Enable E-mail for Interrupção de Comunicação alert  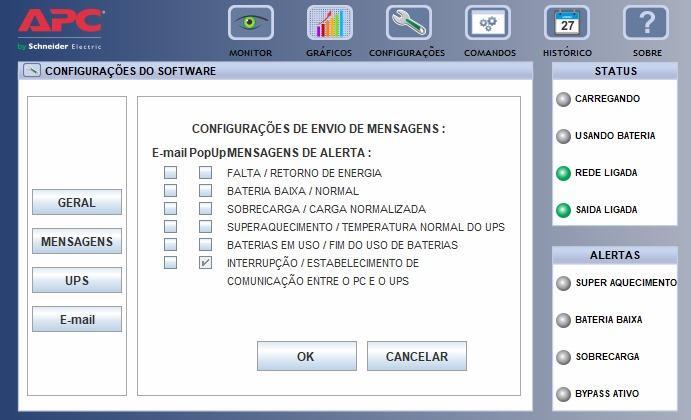tap(171, 263)
